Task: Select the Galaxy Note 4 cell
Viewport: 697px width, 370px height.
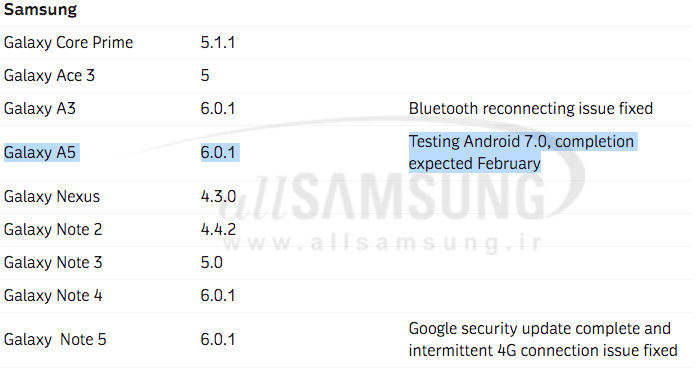Action: pos(53,295)
